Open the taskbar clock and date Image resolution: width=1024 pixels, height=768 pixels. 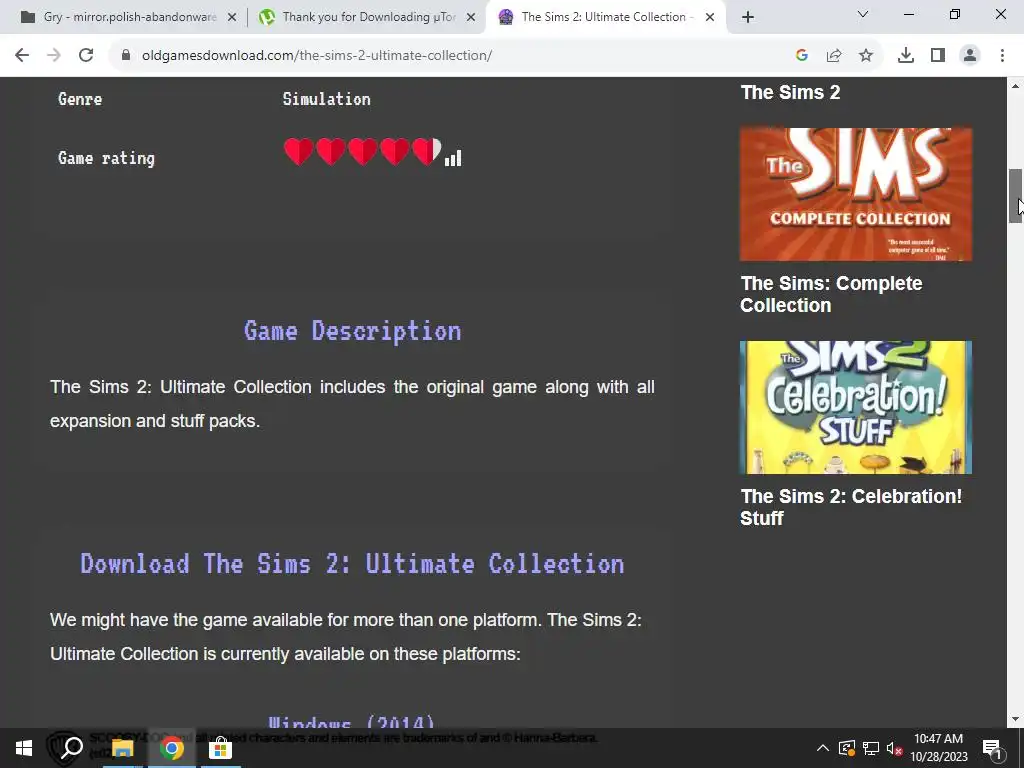(x=938, y=748)
